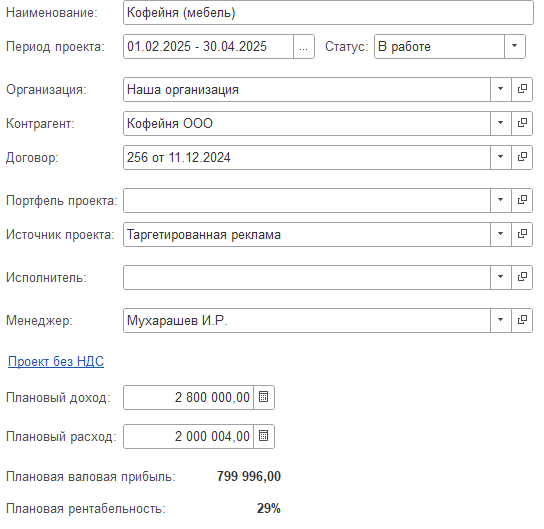The width and height of the screenshot is (544, 529).
Task: Open the Менеджер record via open icon
Action: 522,320
